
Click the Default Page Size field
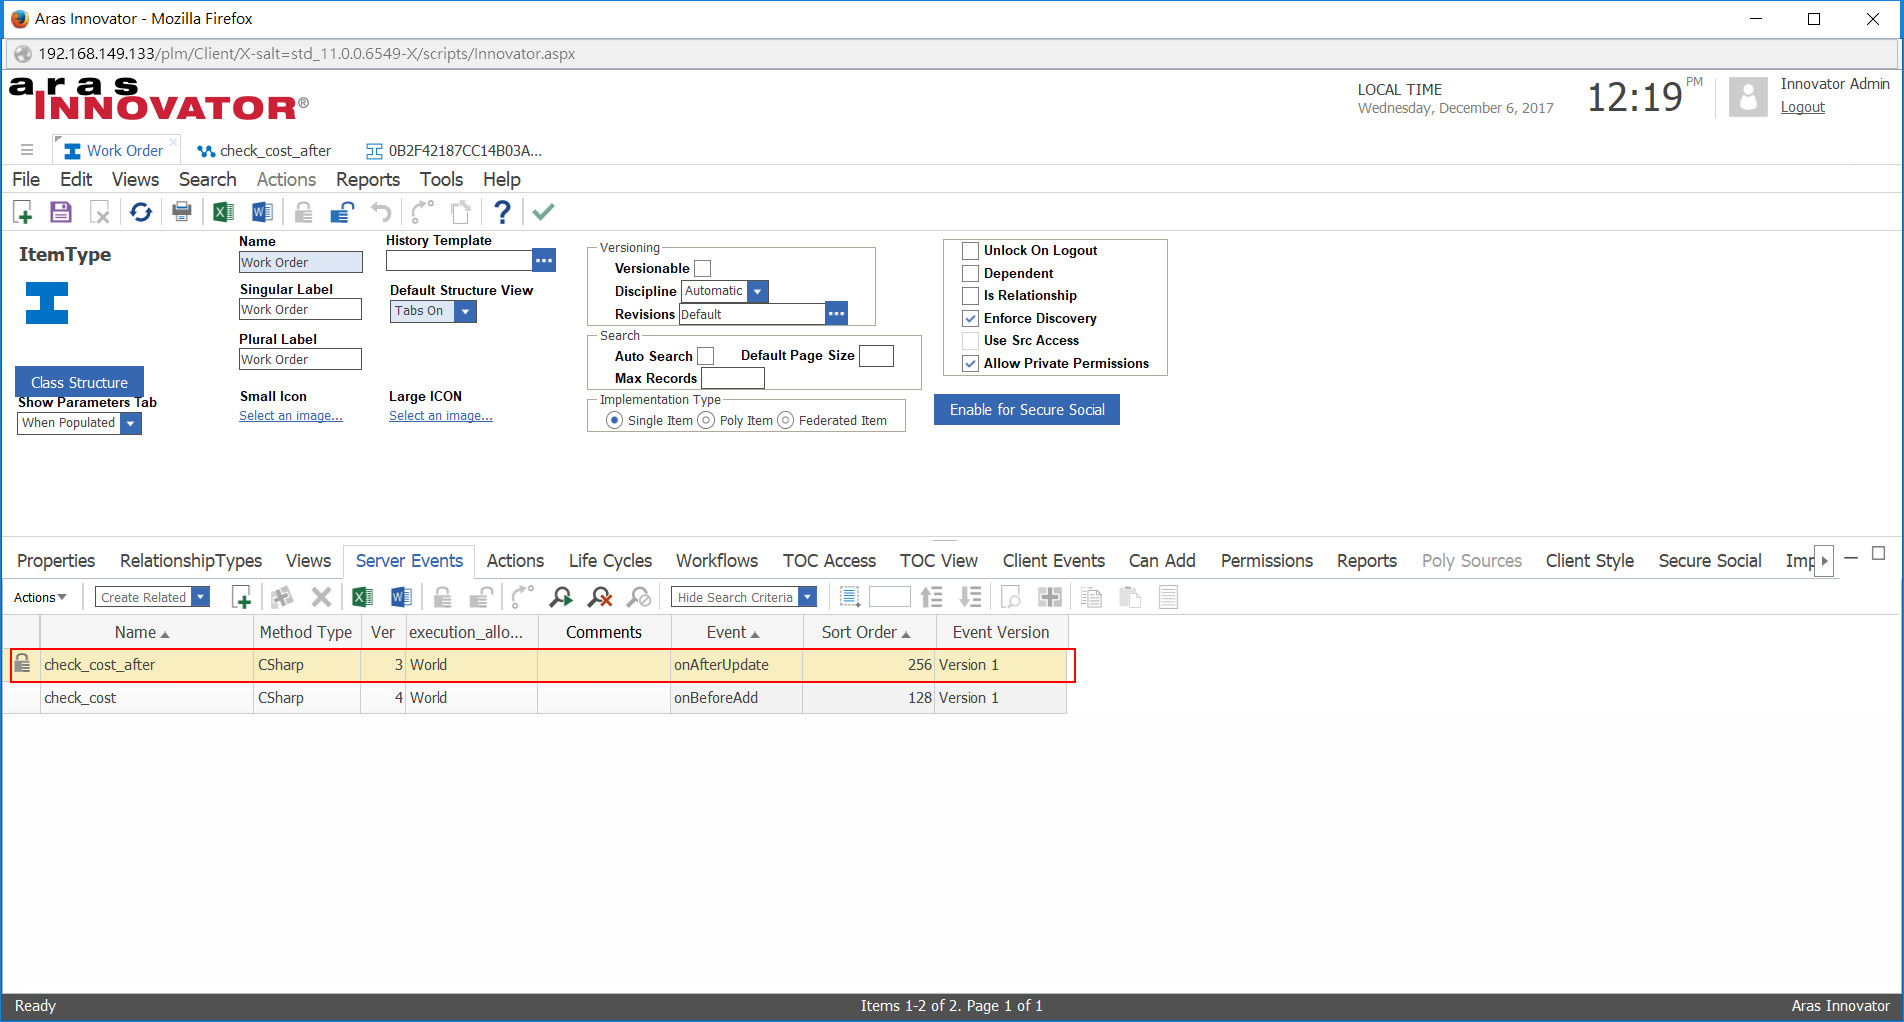876,356
